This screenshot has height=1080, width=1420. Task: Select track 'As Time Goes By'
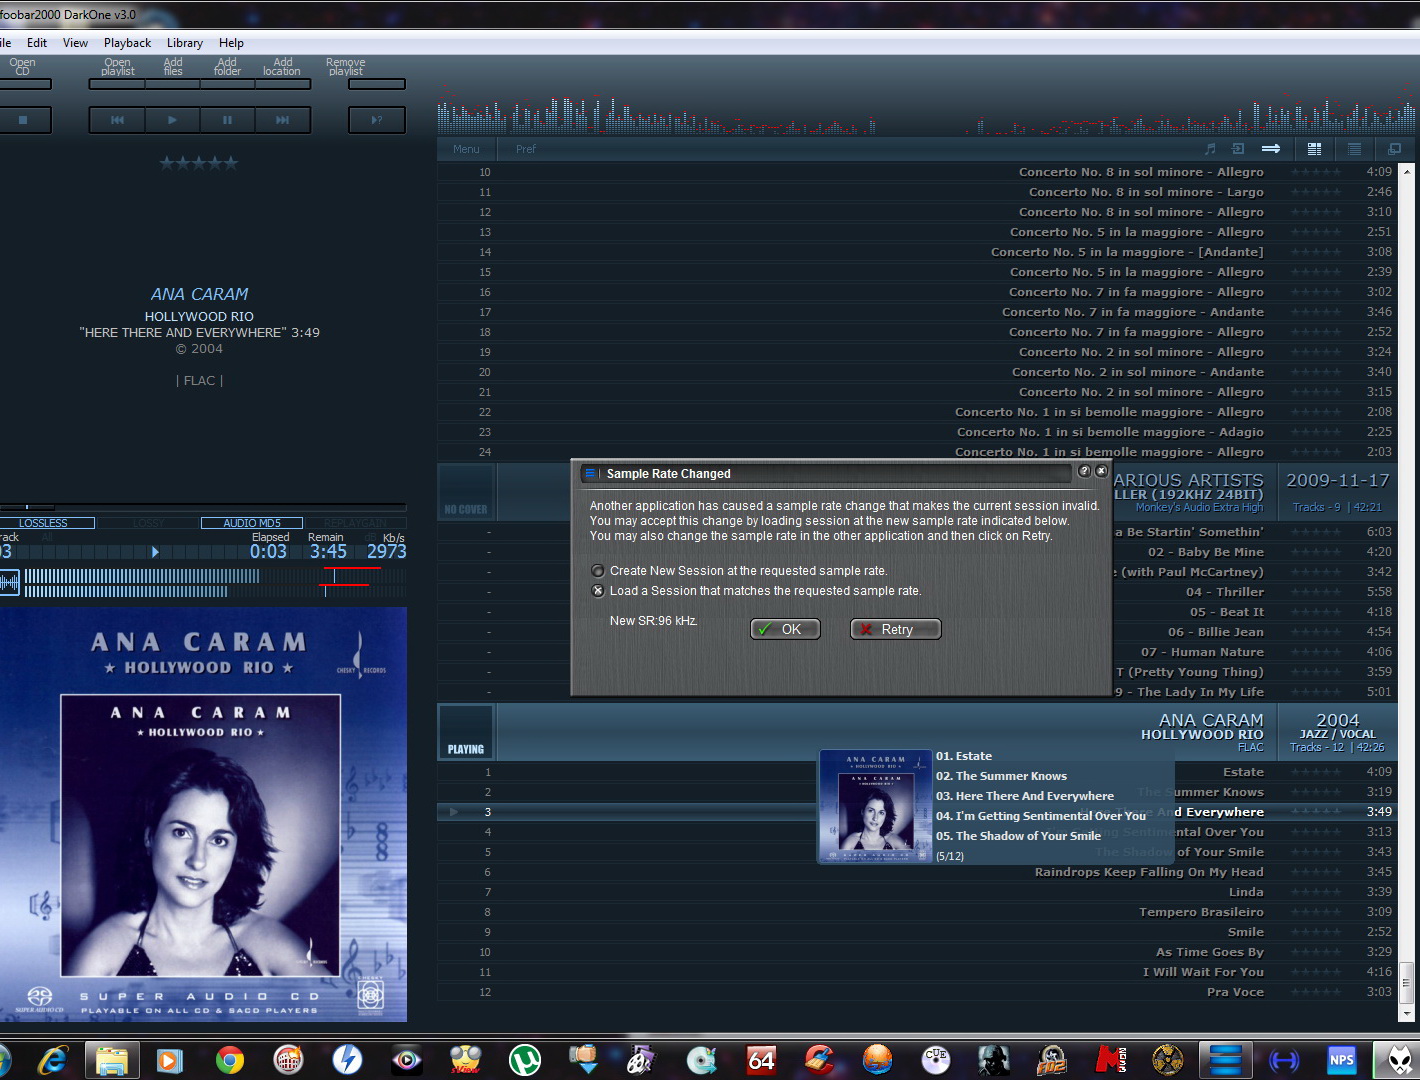(x=917, y=952)
